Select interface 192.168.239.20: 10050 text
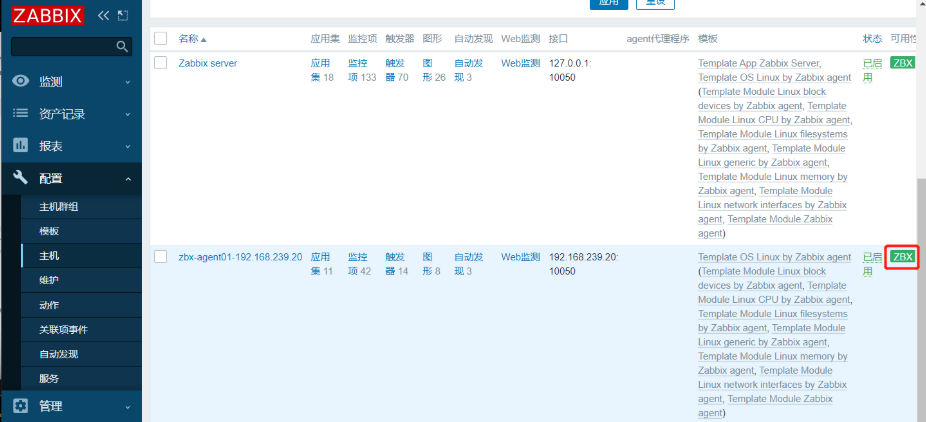Image resolution: width=926 pixels, height=422 pixels. 583,264
